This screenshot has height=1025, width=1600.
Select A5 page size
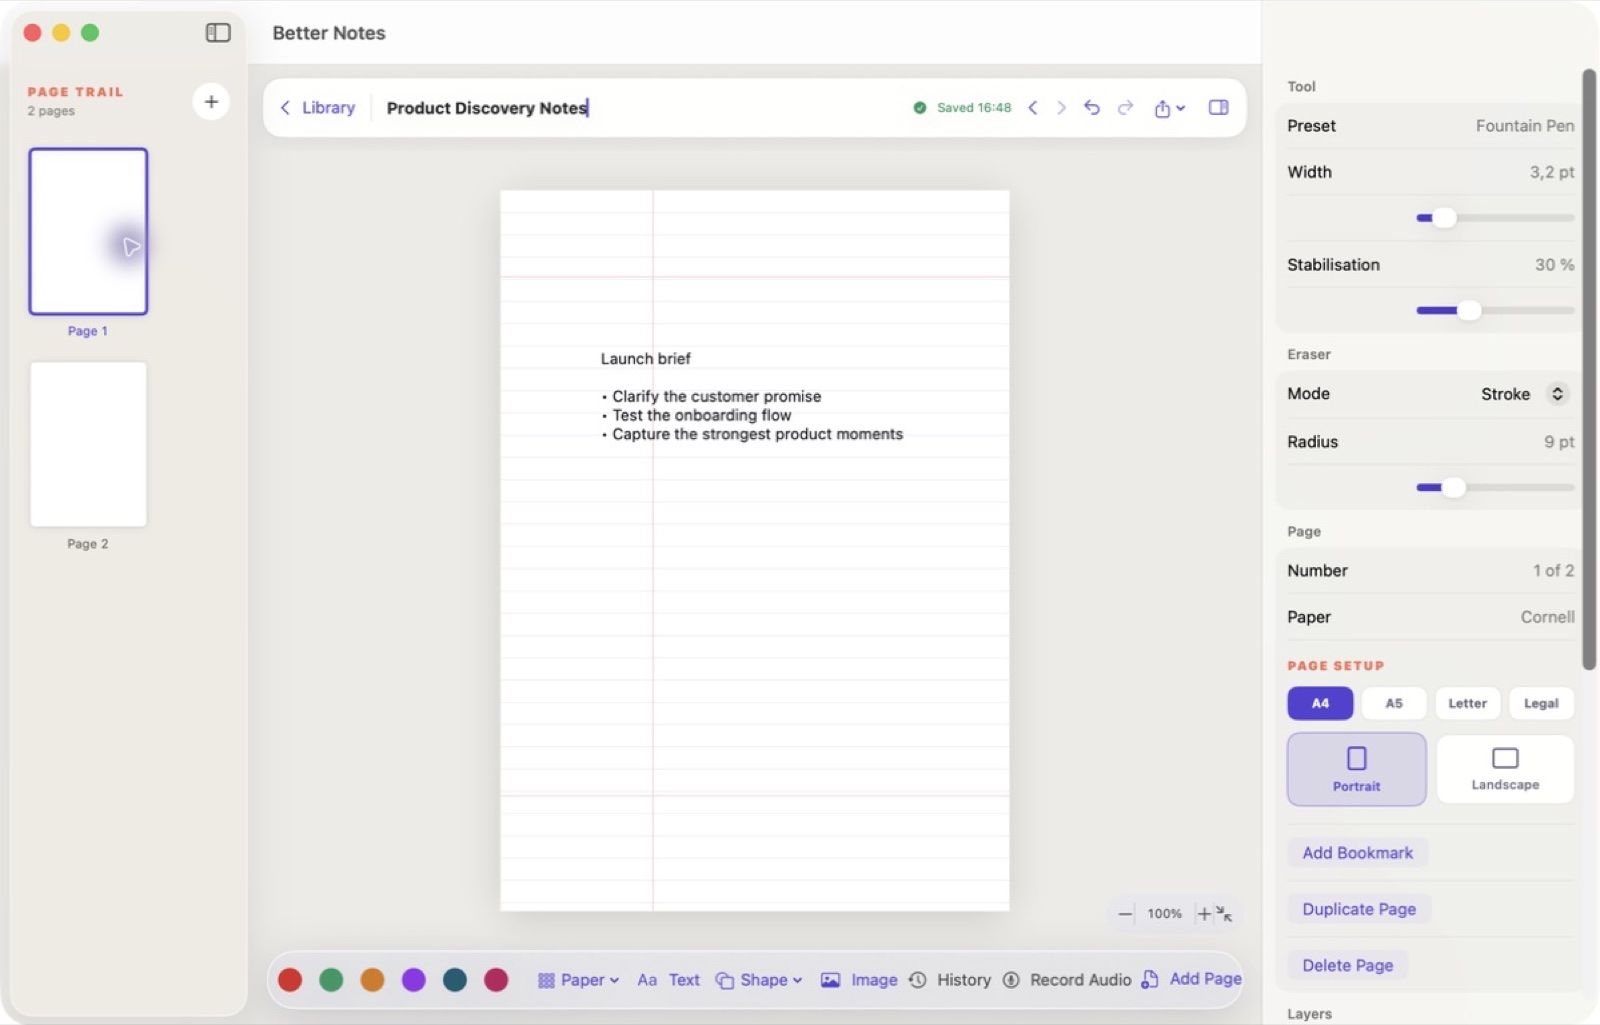(x=1394, y=703)
